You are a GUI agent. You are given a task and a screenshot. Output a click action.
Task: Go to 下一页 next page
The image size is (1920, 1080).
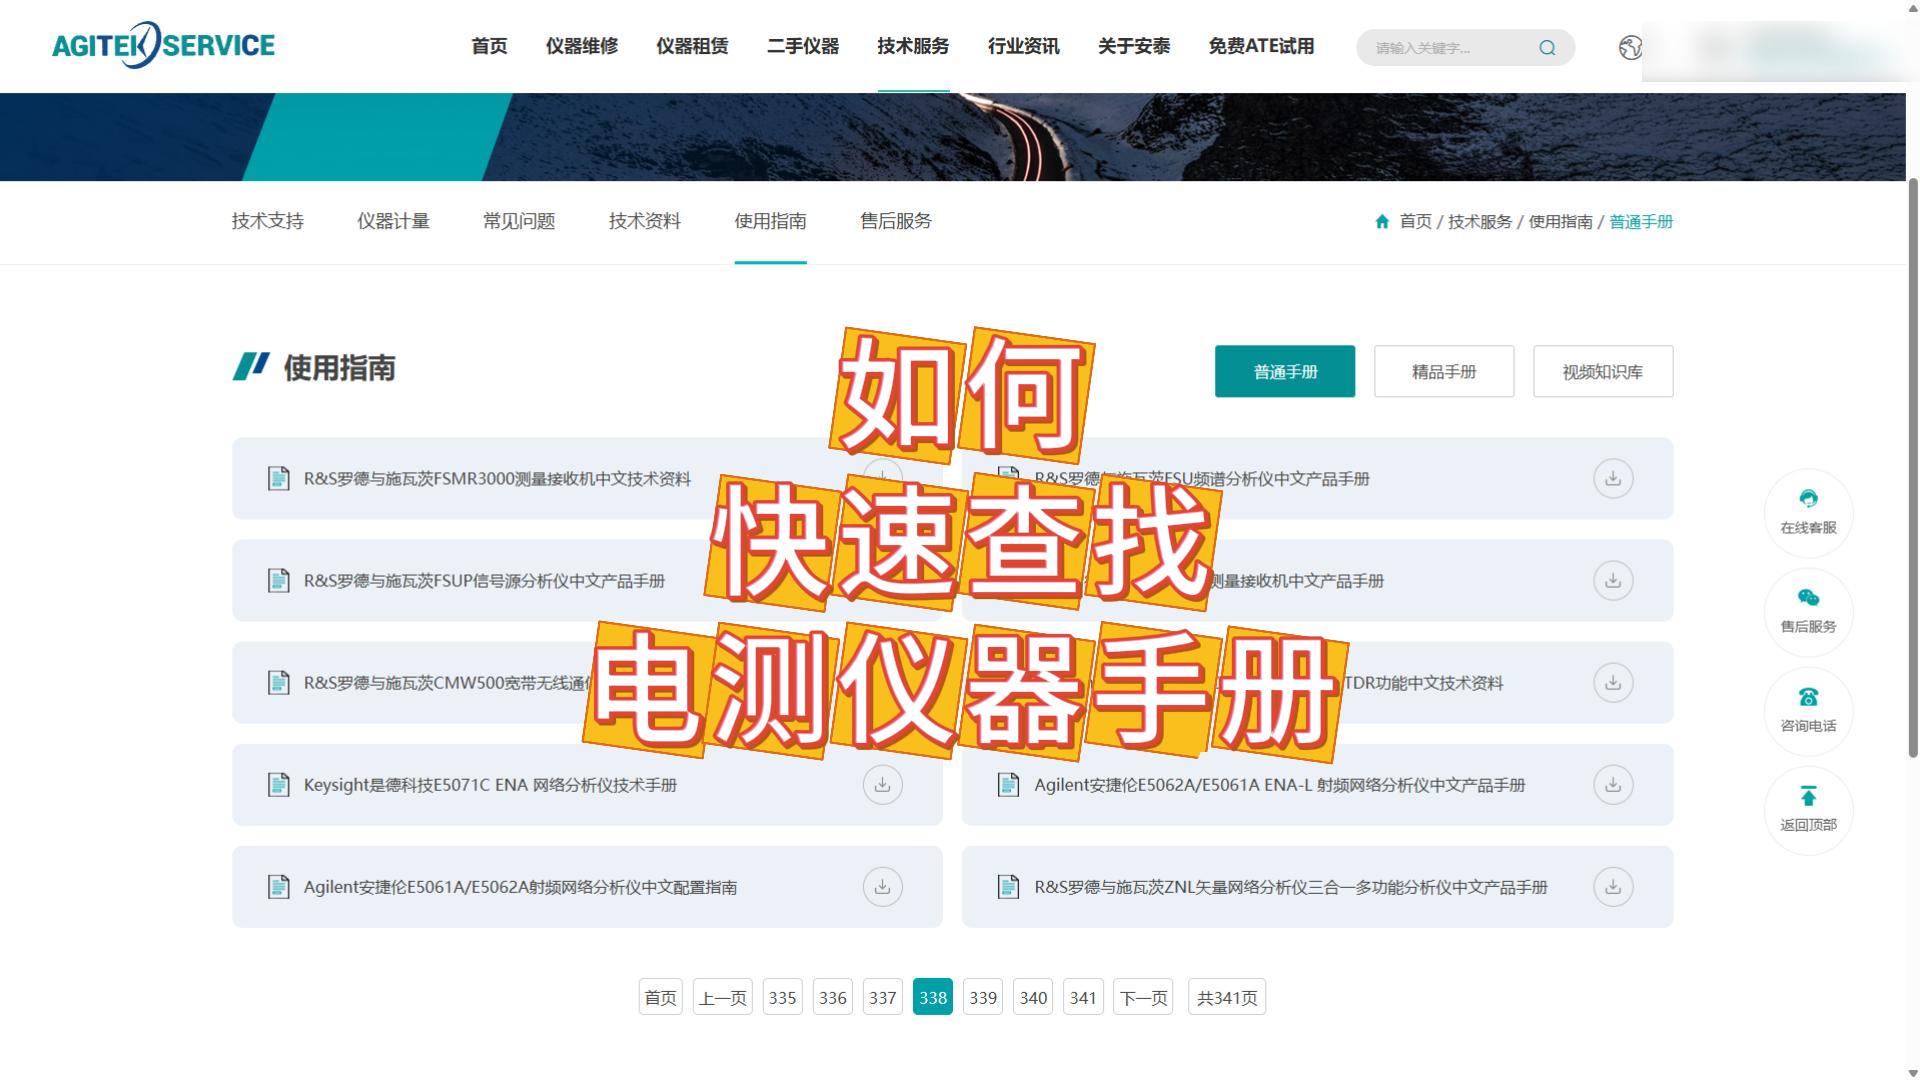click(1143, 997)
